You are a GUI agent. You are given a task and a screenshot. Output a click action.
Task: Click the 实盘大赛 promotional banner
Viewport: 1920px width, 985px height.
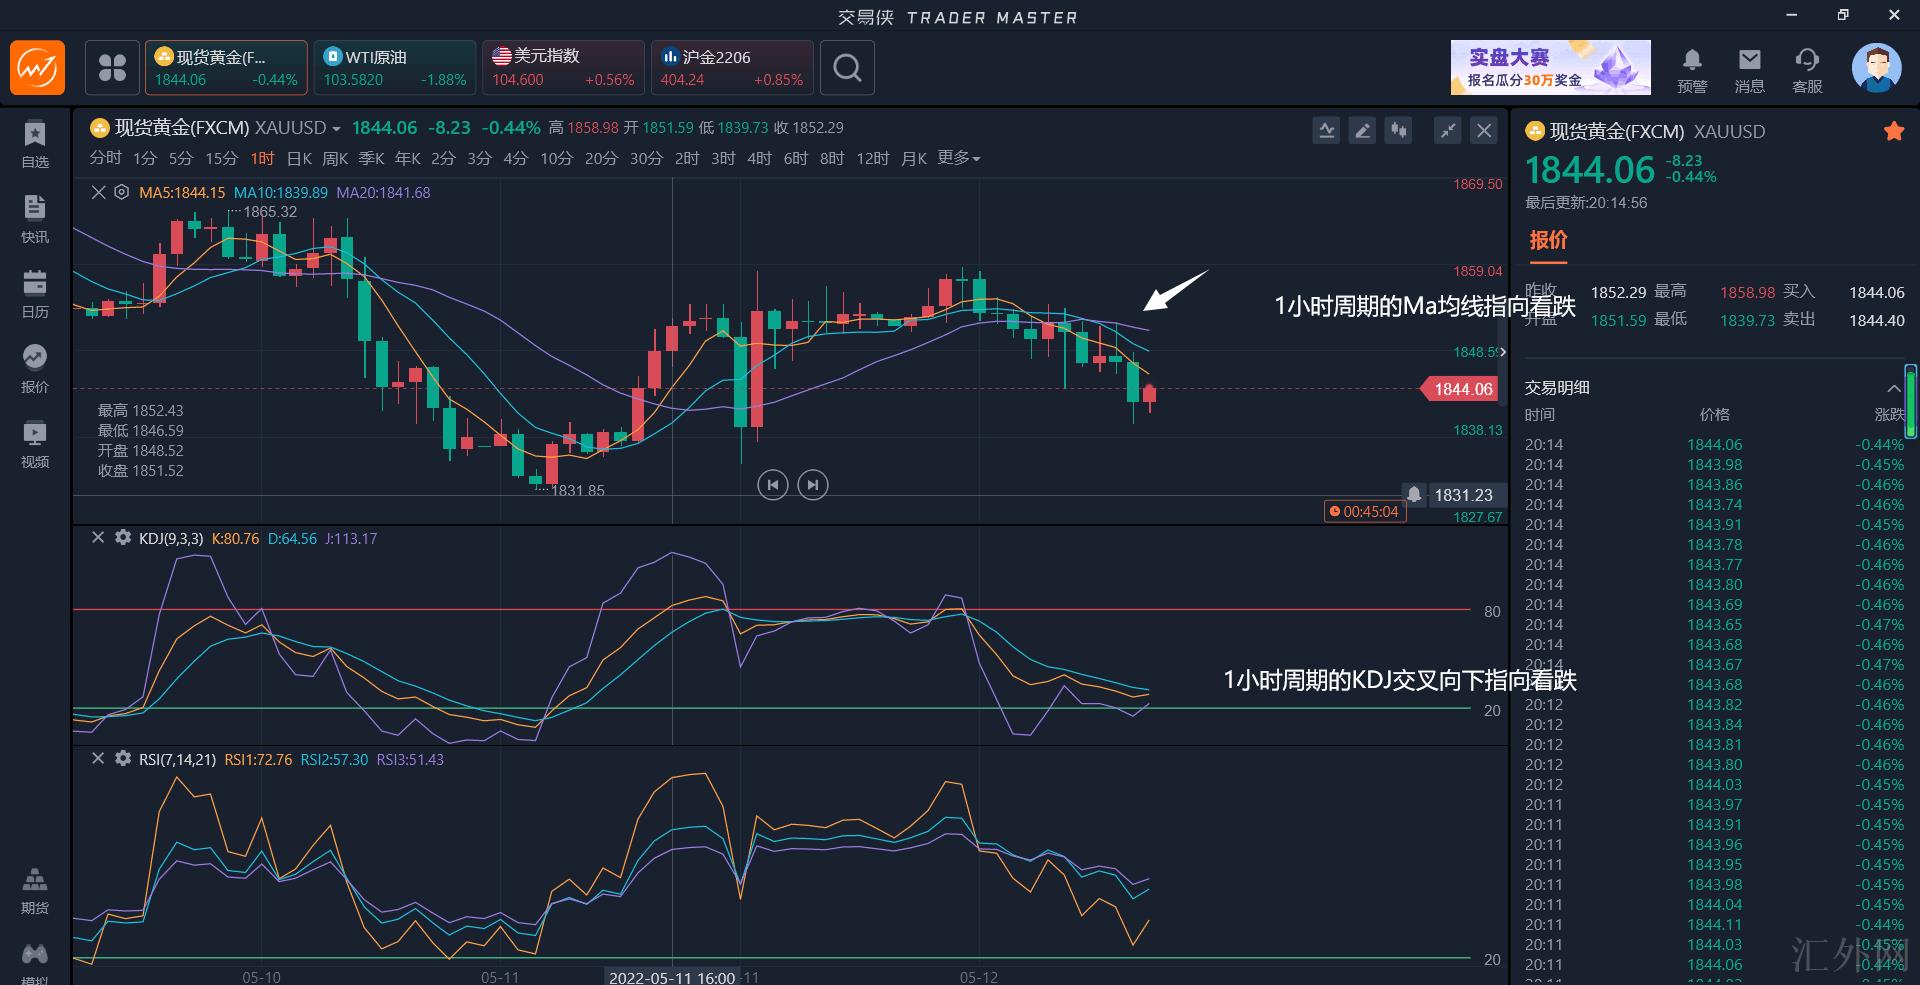1550,68
